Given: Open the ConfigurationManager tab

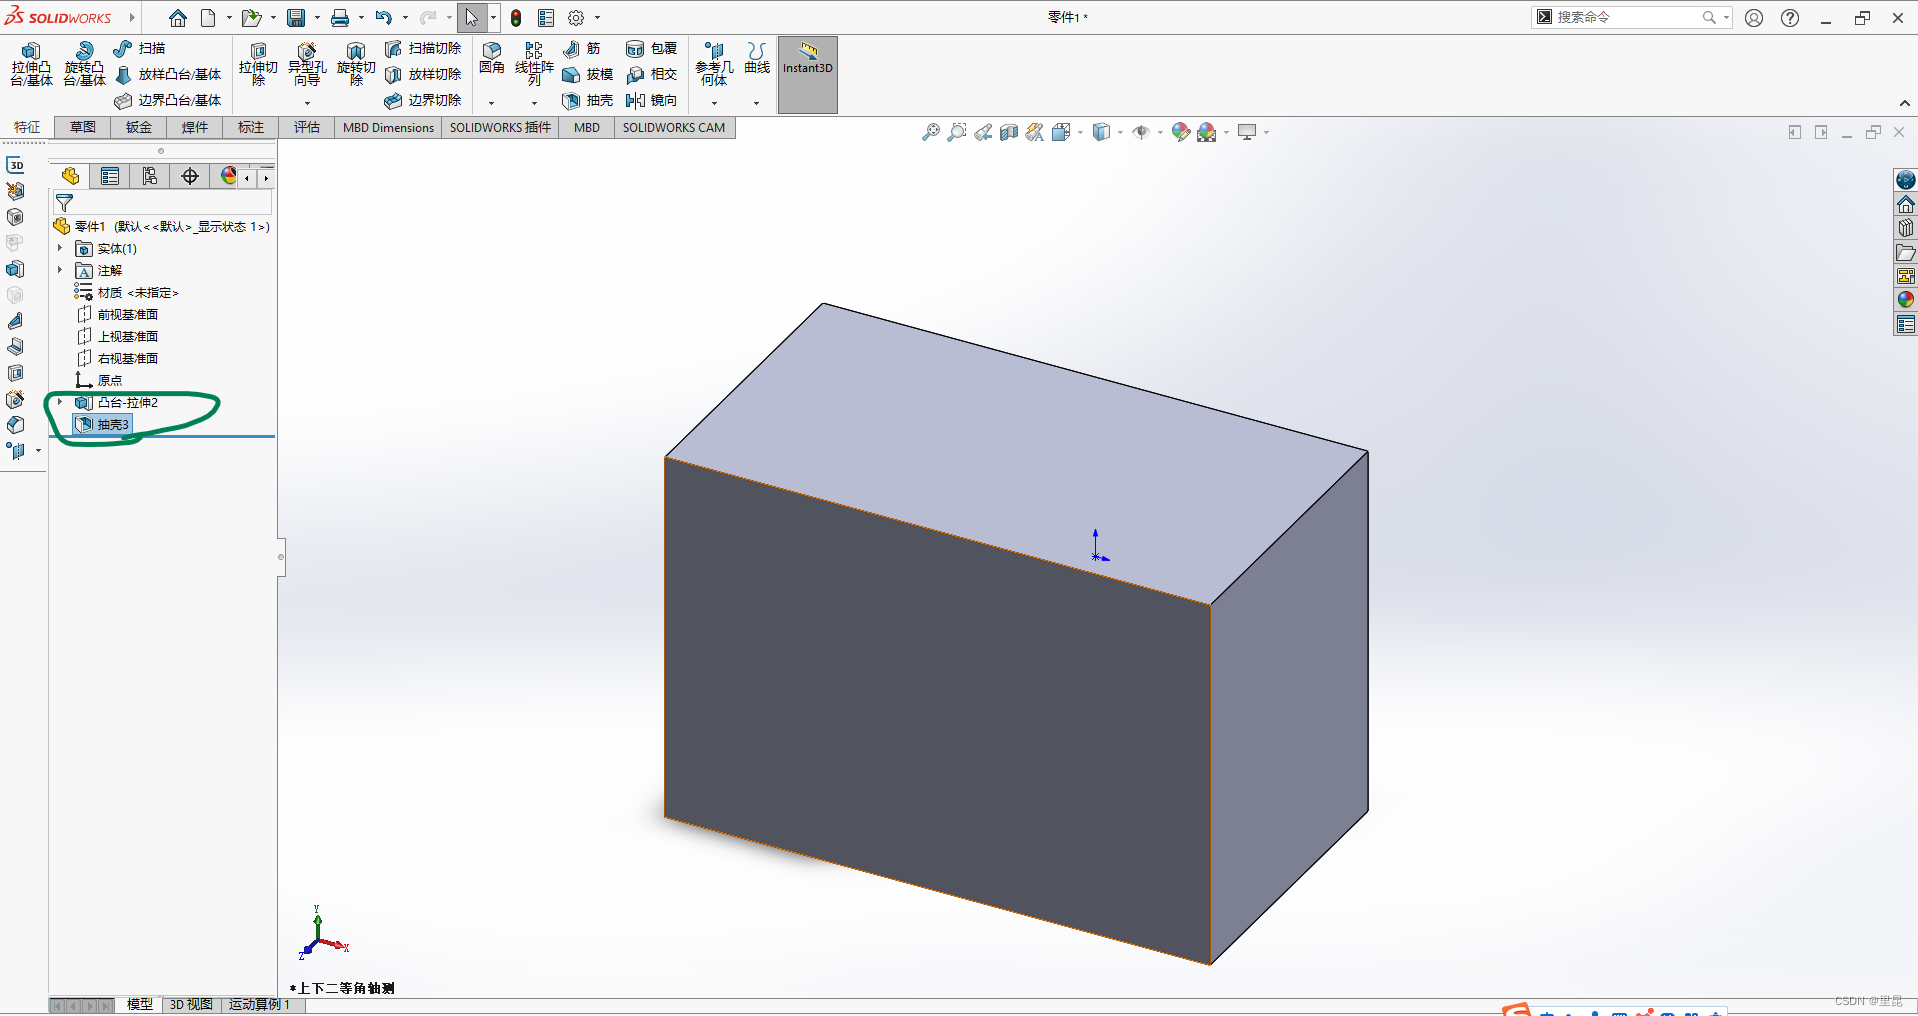Looking at the screenshot, I should (x=150, y=176).
